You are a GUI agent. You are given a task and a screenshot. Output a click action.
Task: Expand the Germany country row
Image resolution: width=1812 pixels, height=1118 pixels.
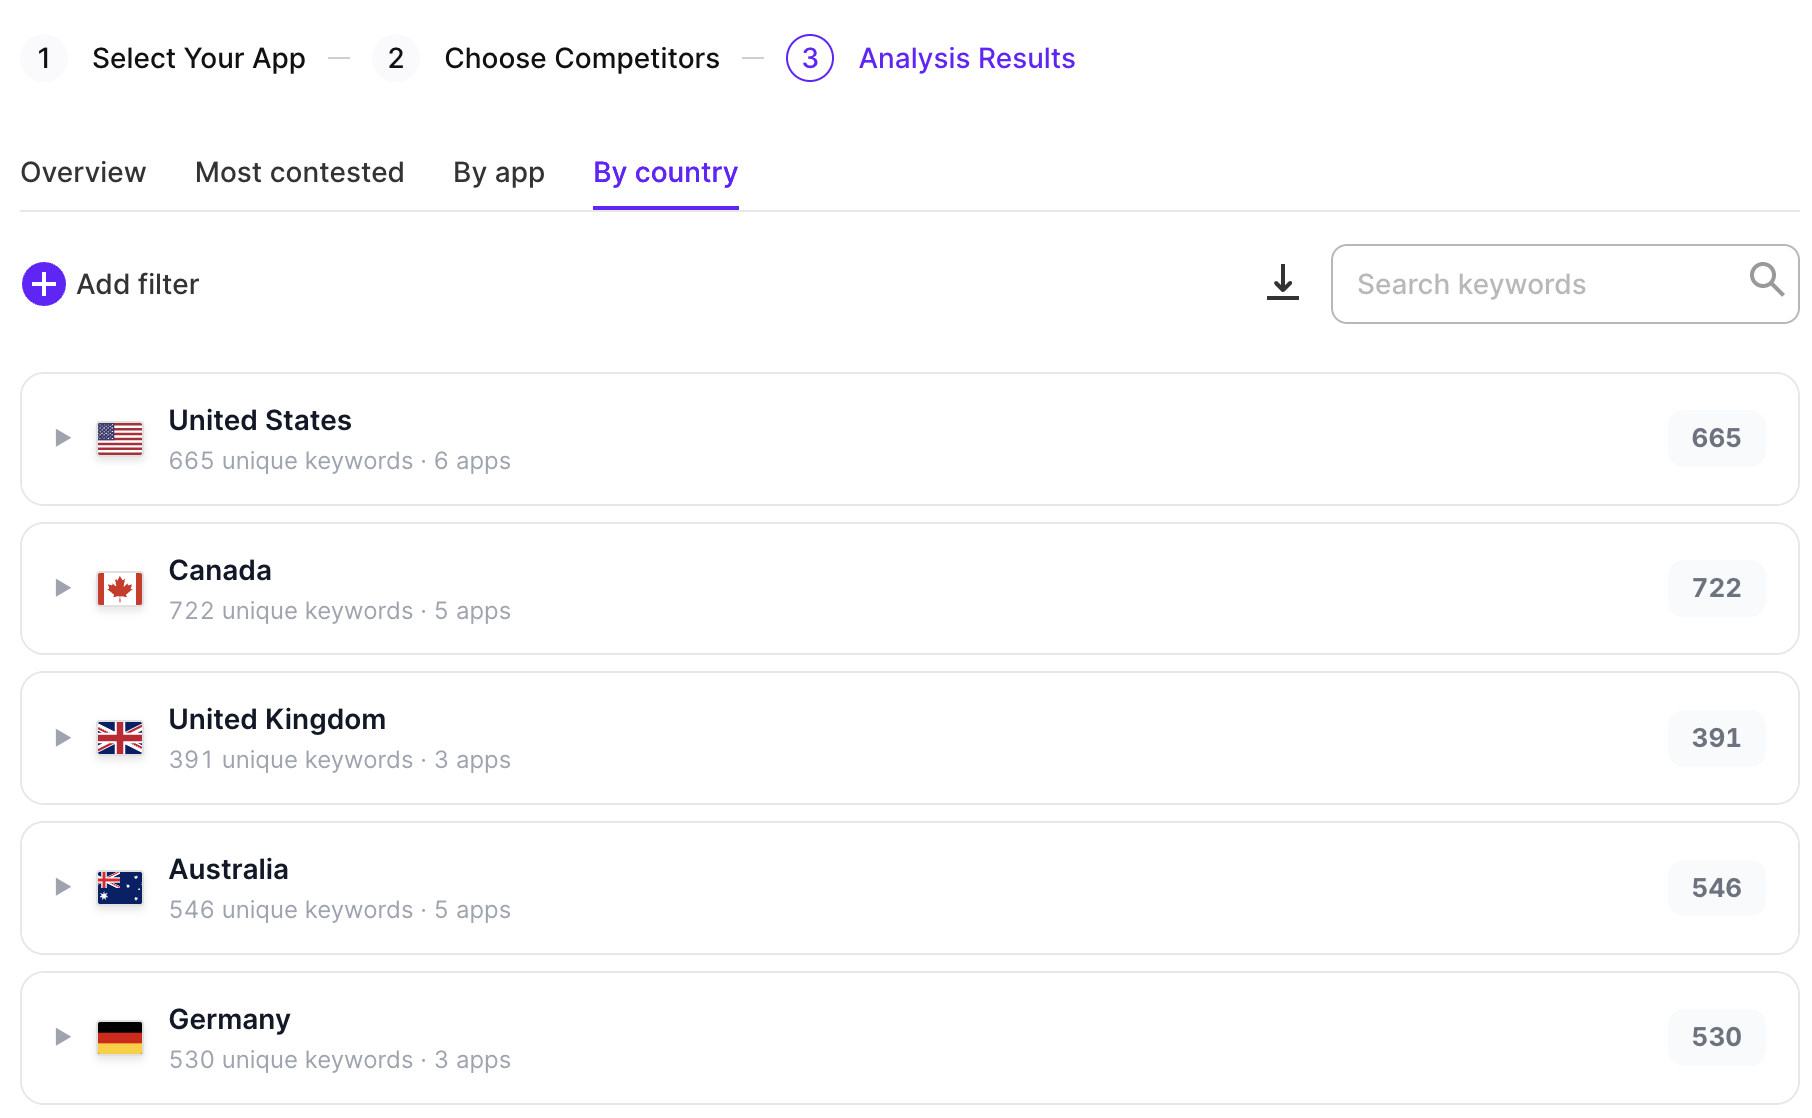(61, 1036)
